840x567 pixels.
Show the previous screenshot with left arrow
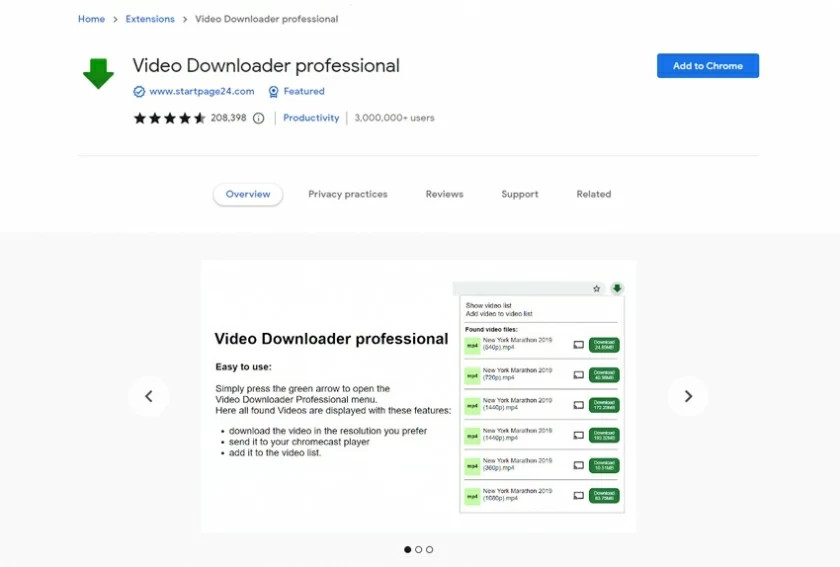coord(149,396)
